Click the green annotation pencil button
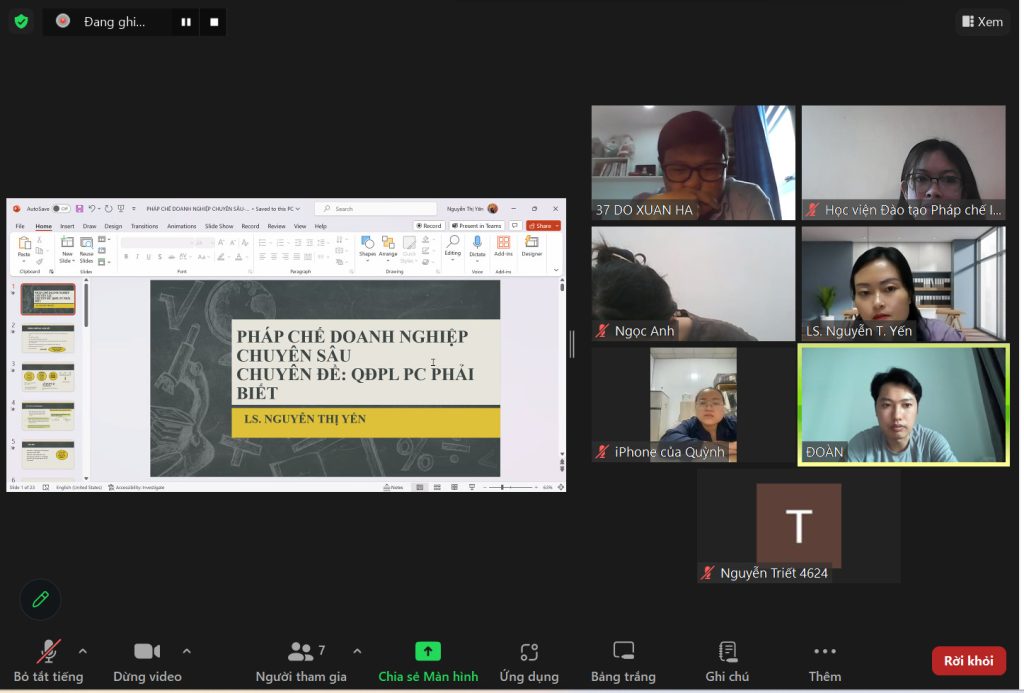1024x693 pixels. (x=41, y=599)
